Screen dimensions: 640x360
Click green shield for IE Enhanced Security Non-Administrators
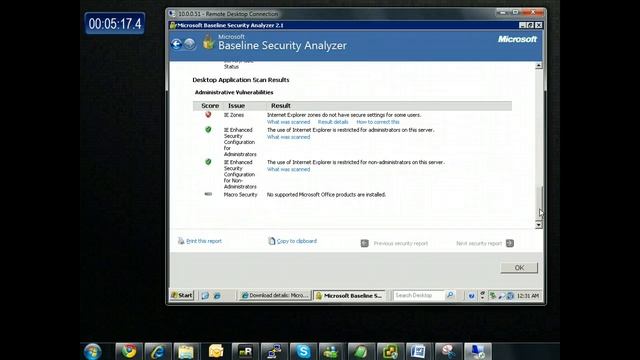click(x=208, y=162)
